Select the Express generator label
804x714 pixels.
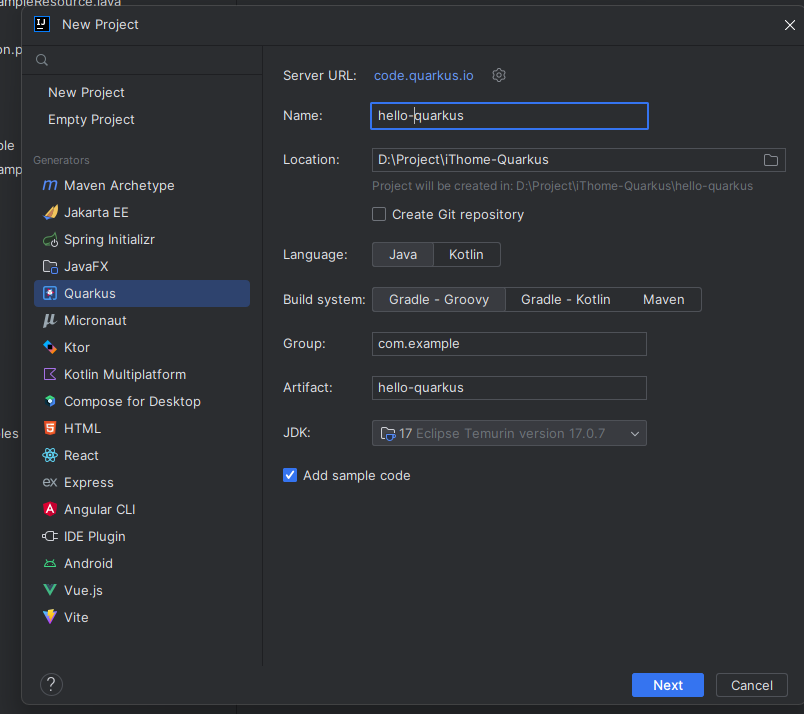coord(89,483)
